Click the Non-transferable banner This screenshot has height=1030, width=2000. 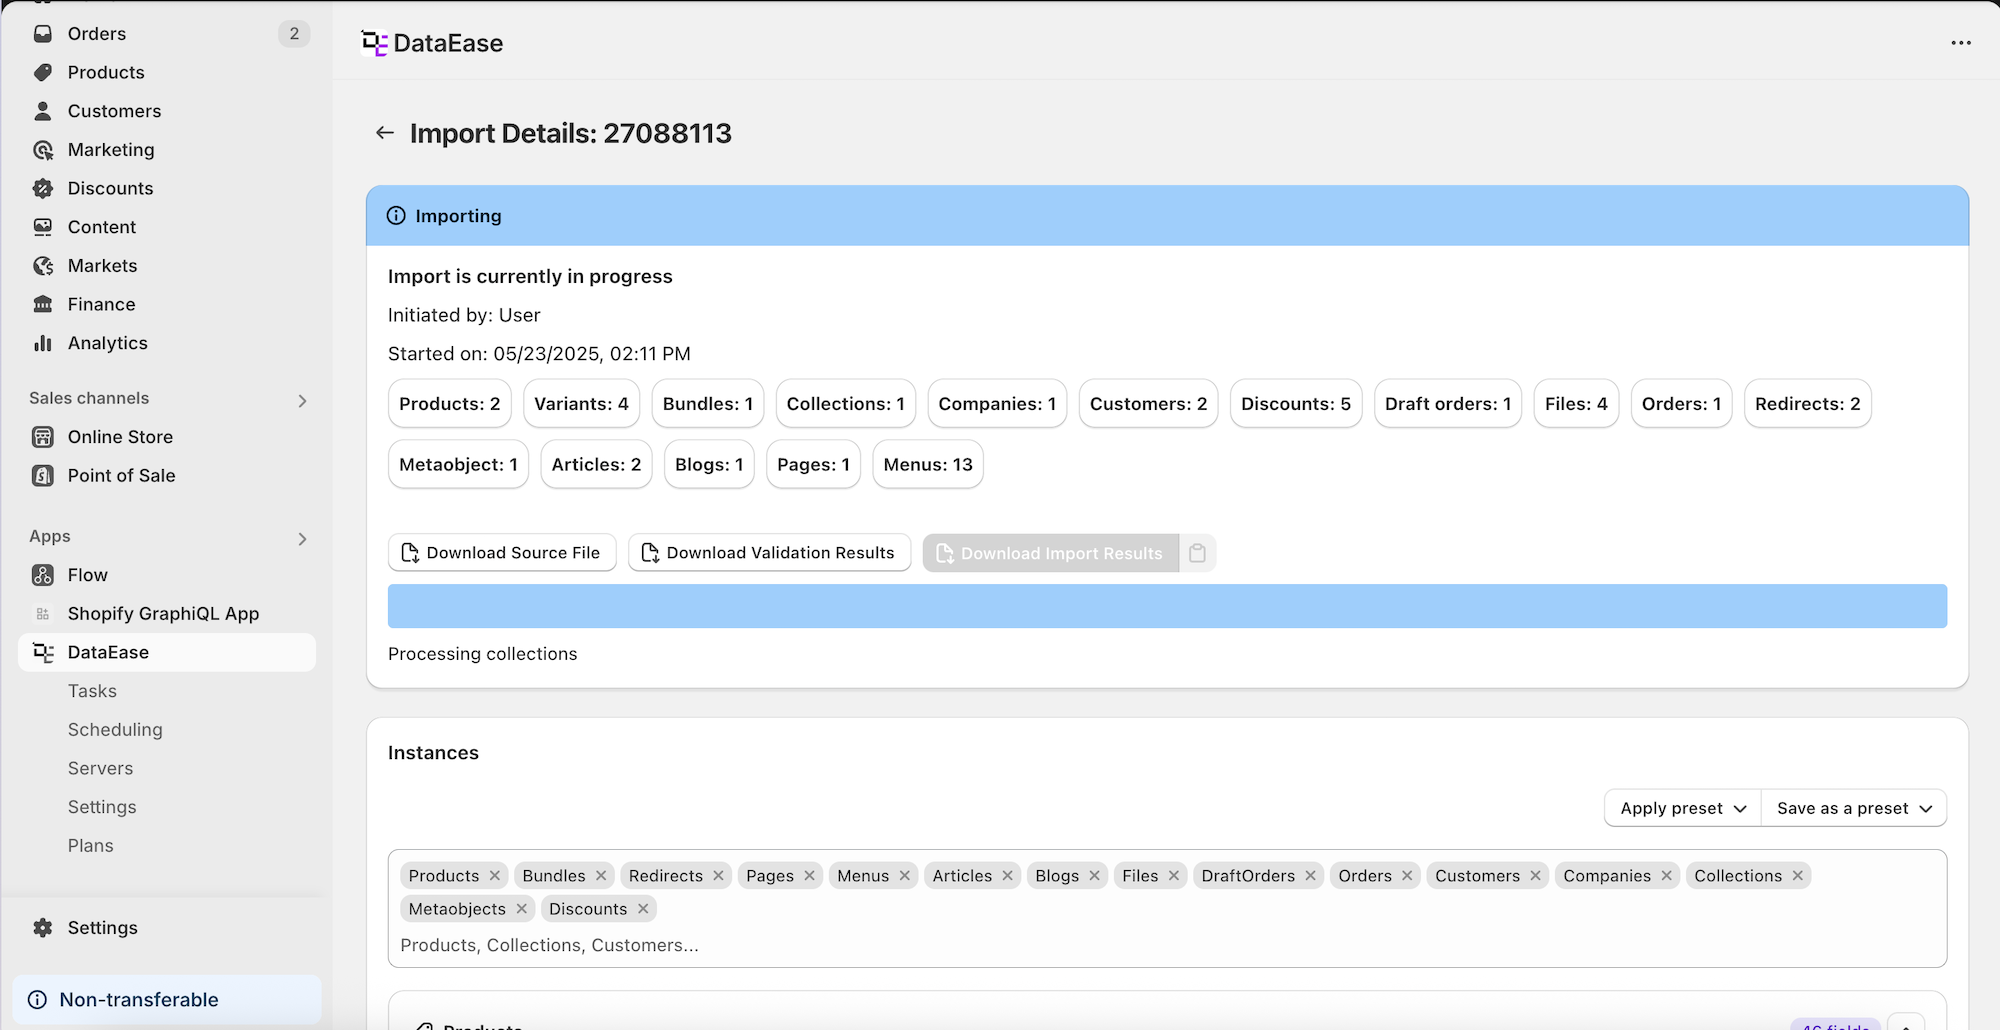click(x=167, y=1000)
